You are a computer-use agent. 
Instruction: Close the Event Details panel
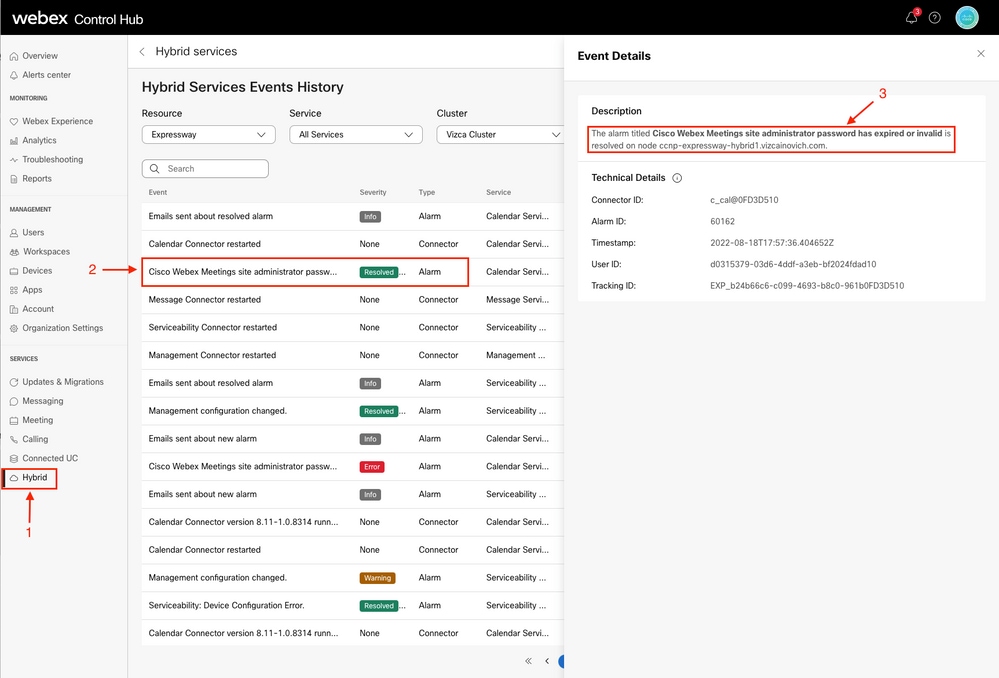[980, 54]
